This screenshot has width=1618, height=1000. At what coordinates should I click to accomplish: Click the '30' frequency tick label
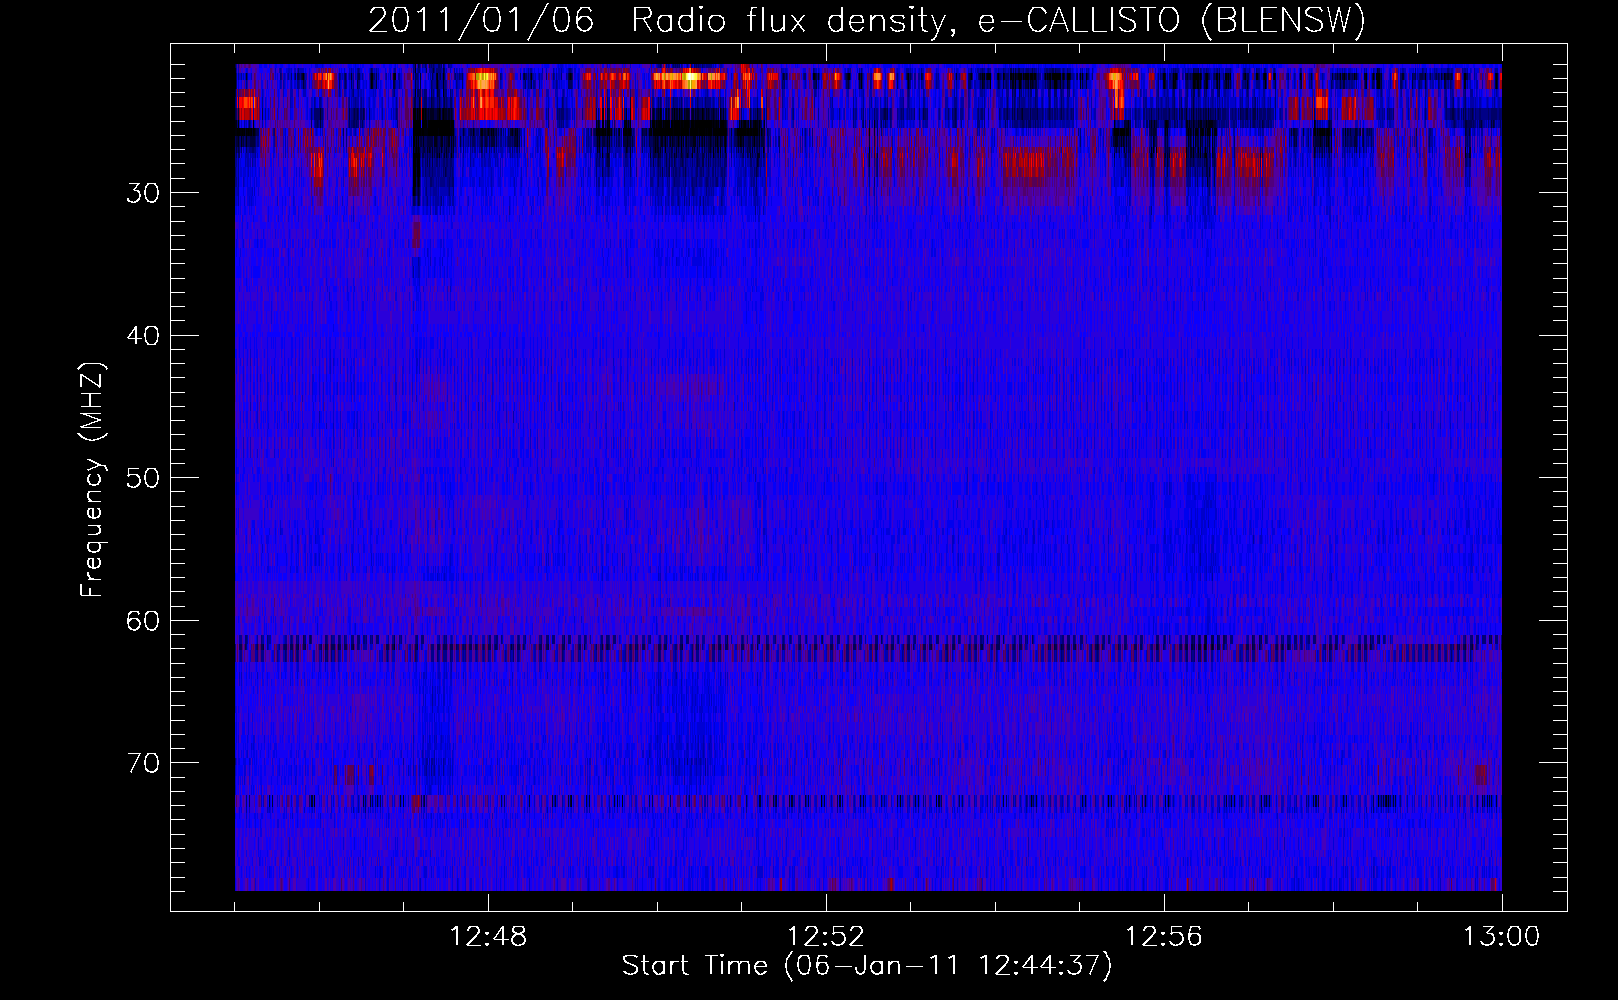[143, 193]
